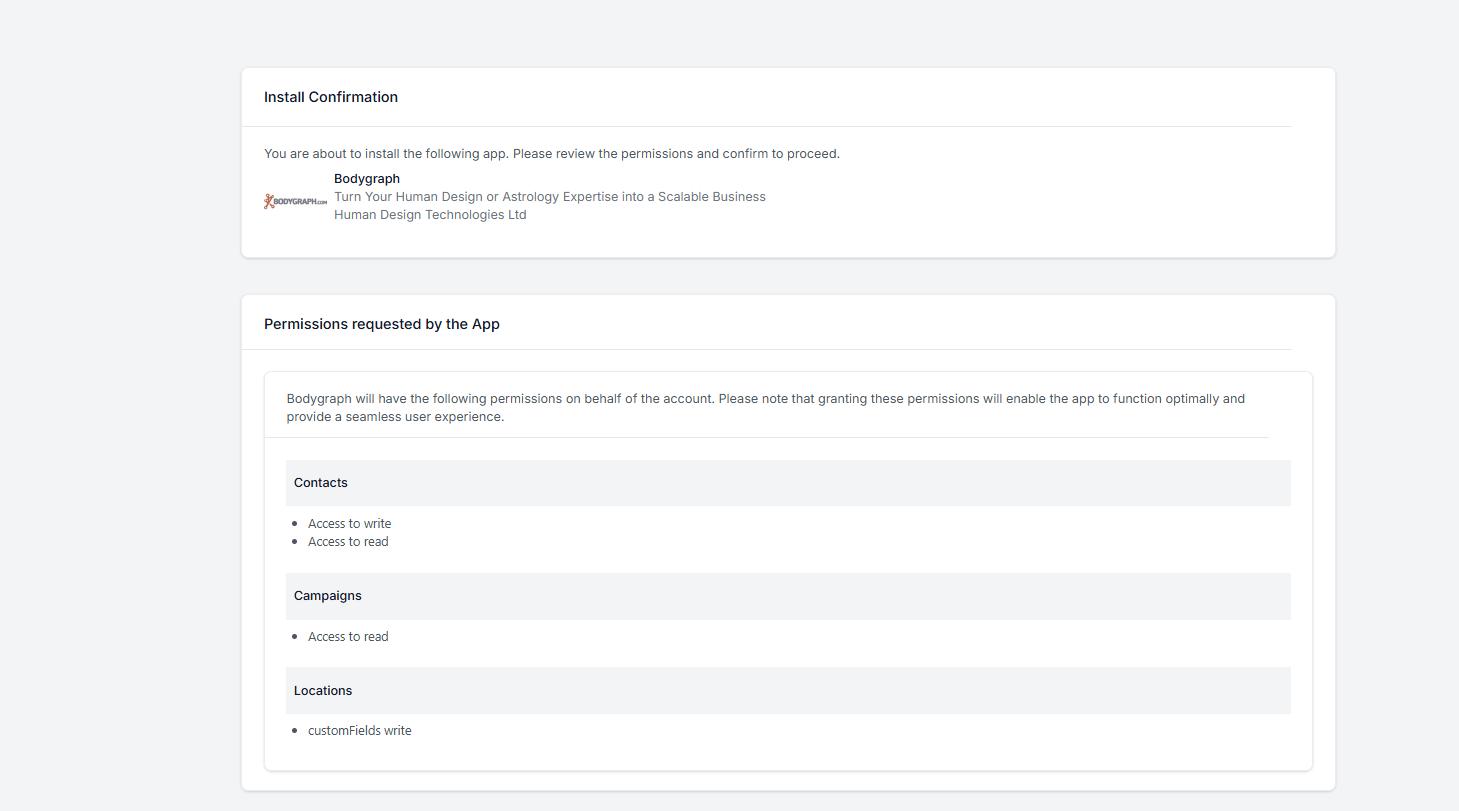This screenshot has height=811, width=1459.
Task: Click Human Design Technologies Ltd text
Action: (x=430, y=215)
